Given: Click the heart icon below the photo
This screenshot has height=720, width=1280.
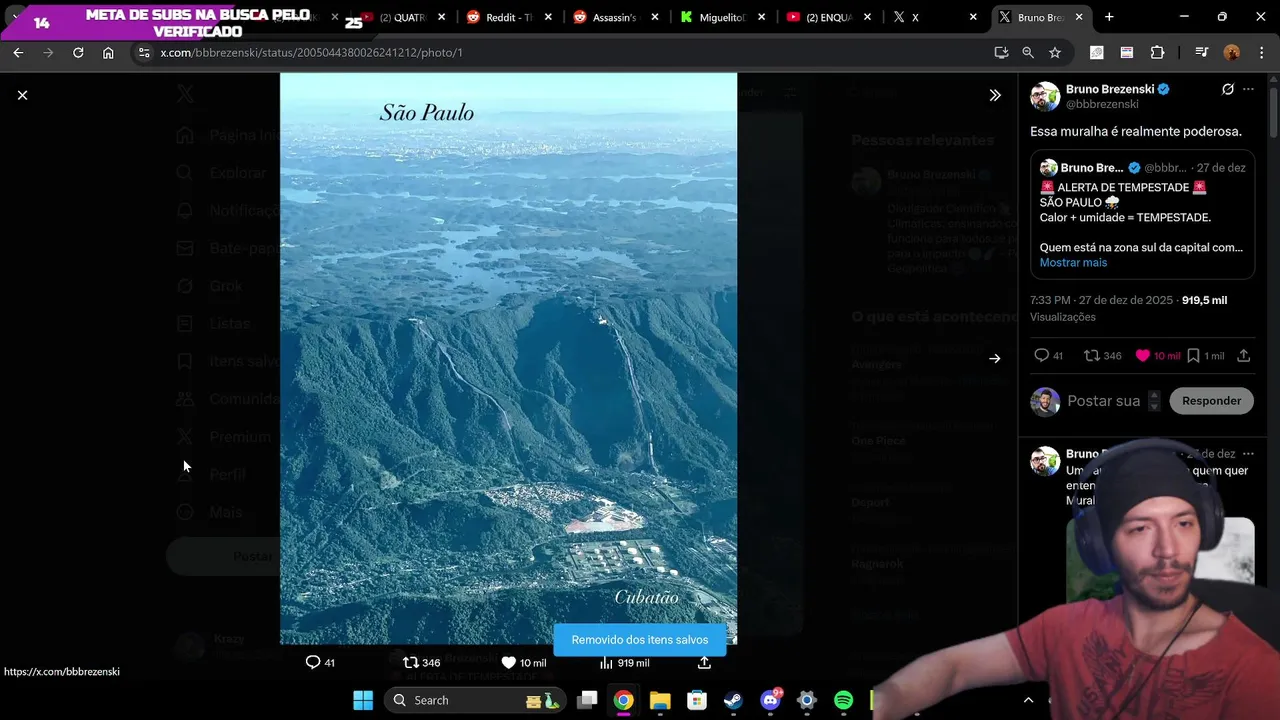Looking at the screenshot, I should (508, 662).
